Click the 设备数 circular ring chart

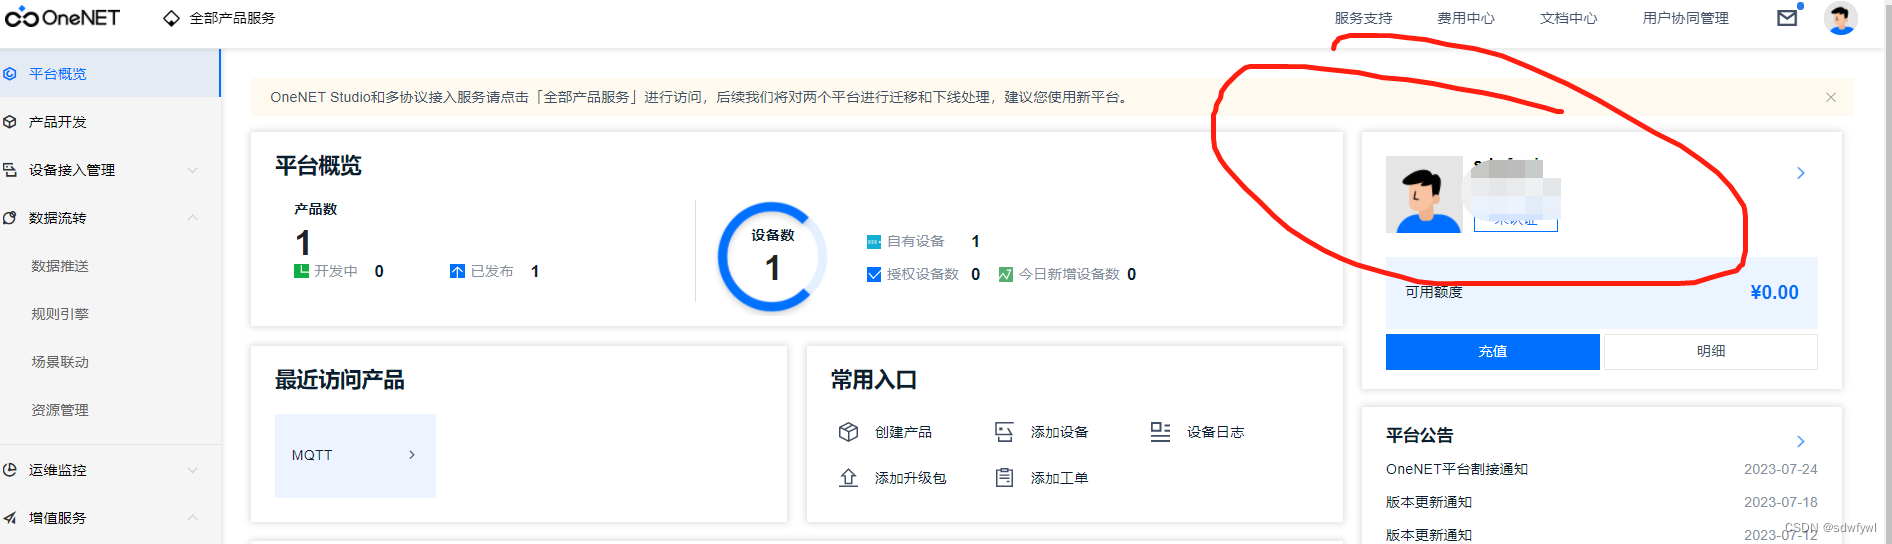point(772,257)
